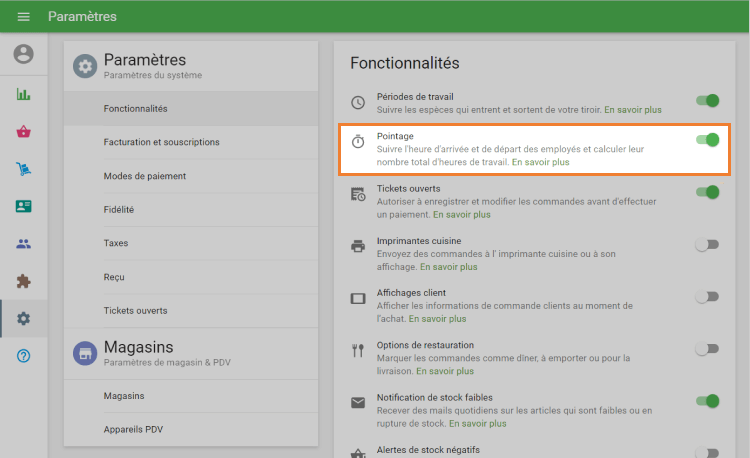750x458 pixels.
Task: Open Tickets ouverts in the left settings menu
Action: tap(191, 310)
